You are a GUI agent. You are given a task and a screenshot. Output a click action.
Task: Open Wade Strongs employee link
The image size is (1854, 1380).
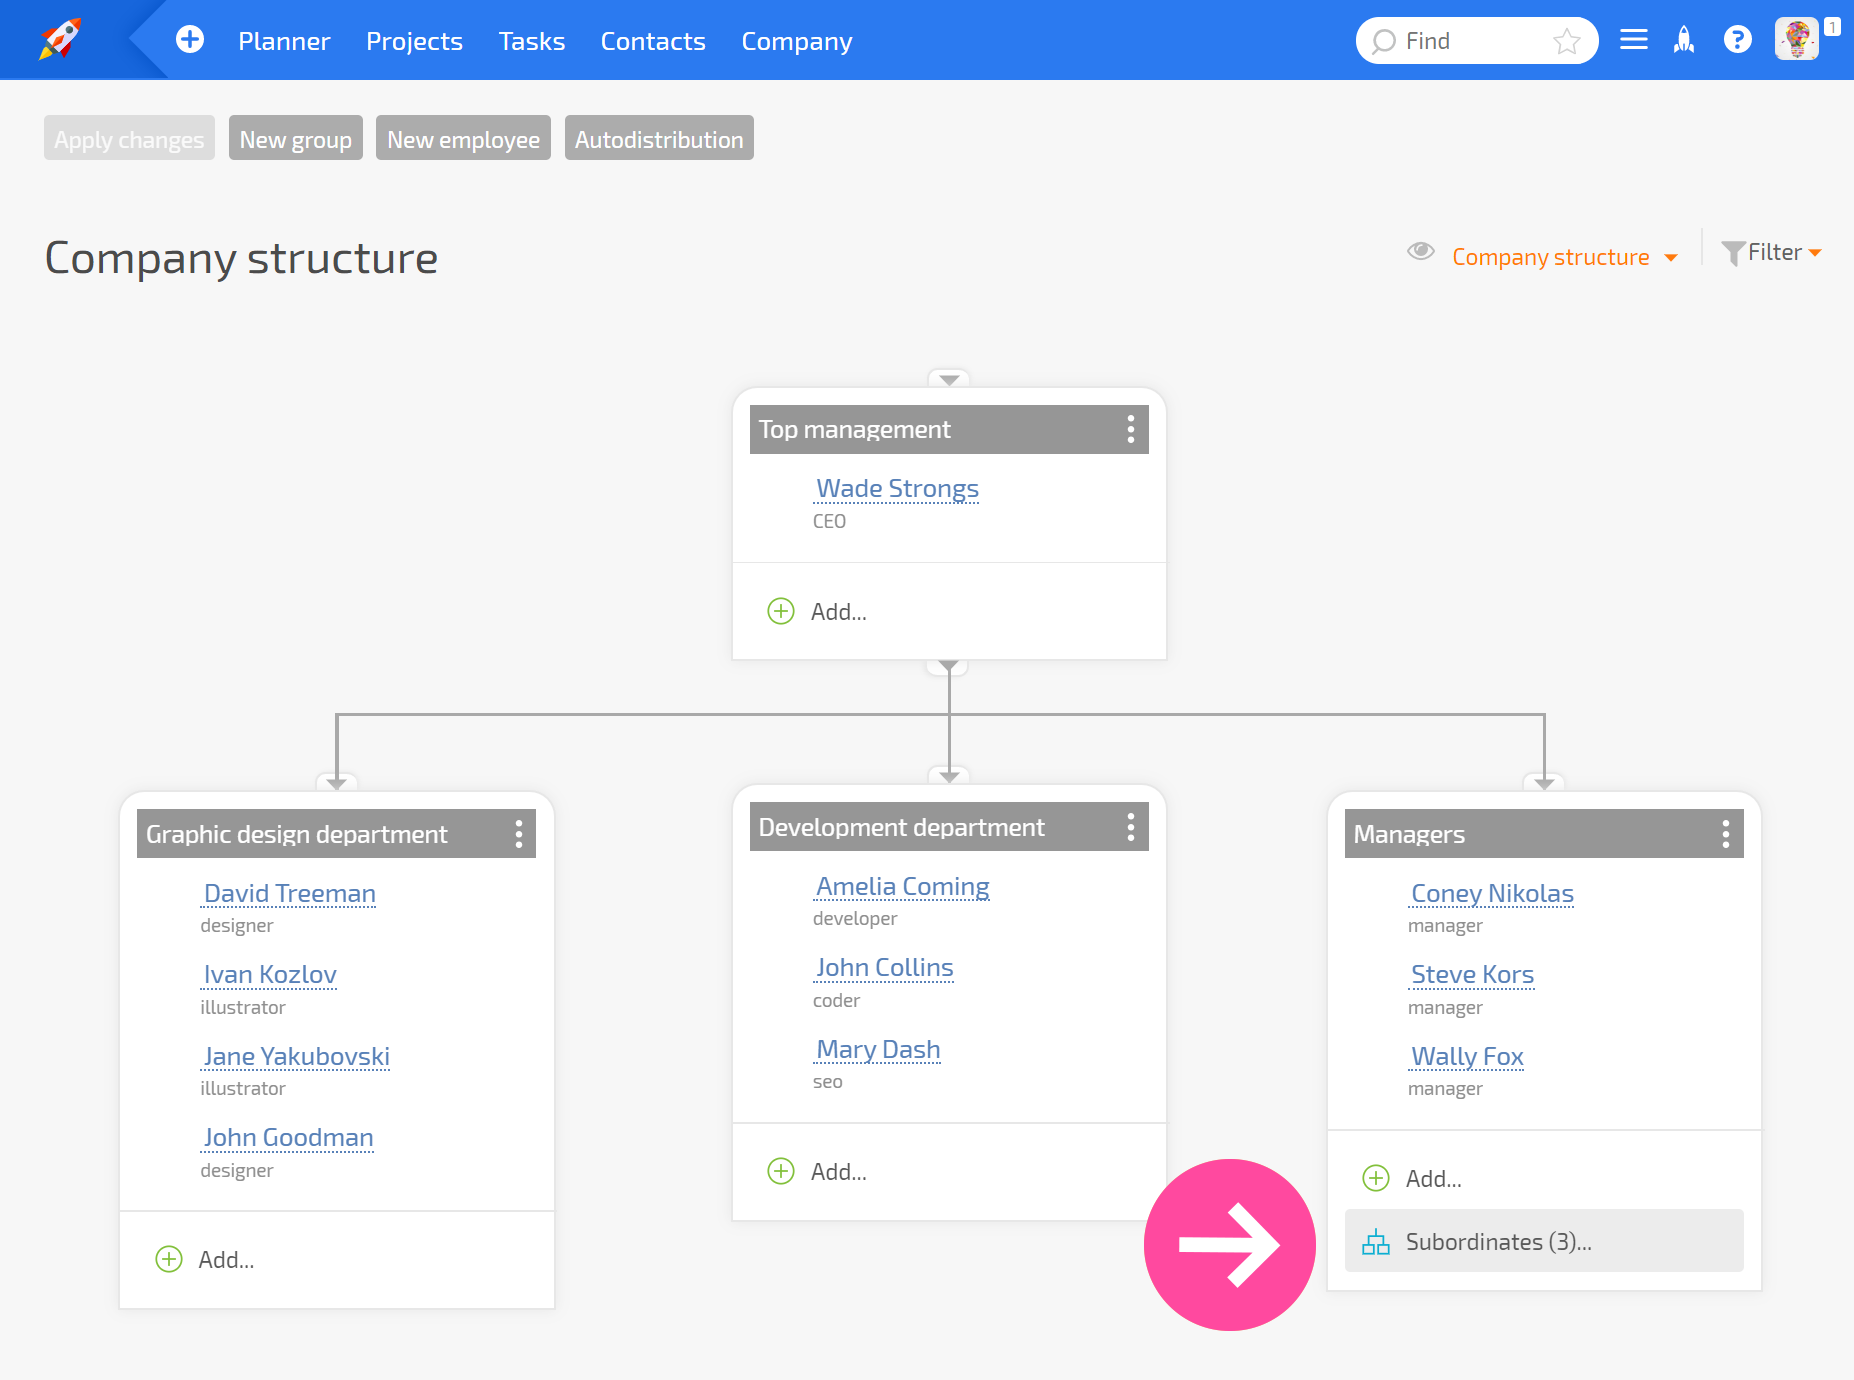pyautogui.click(x=897, y=488)
